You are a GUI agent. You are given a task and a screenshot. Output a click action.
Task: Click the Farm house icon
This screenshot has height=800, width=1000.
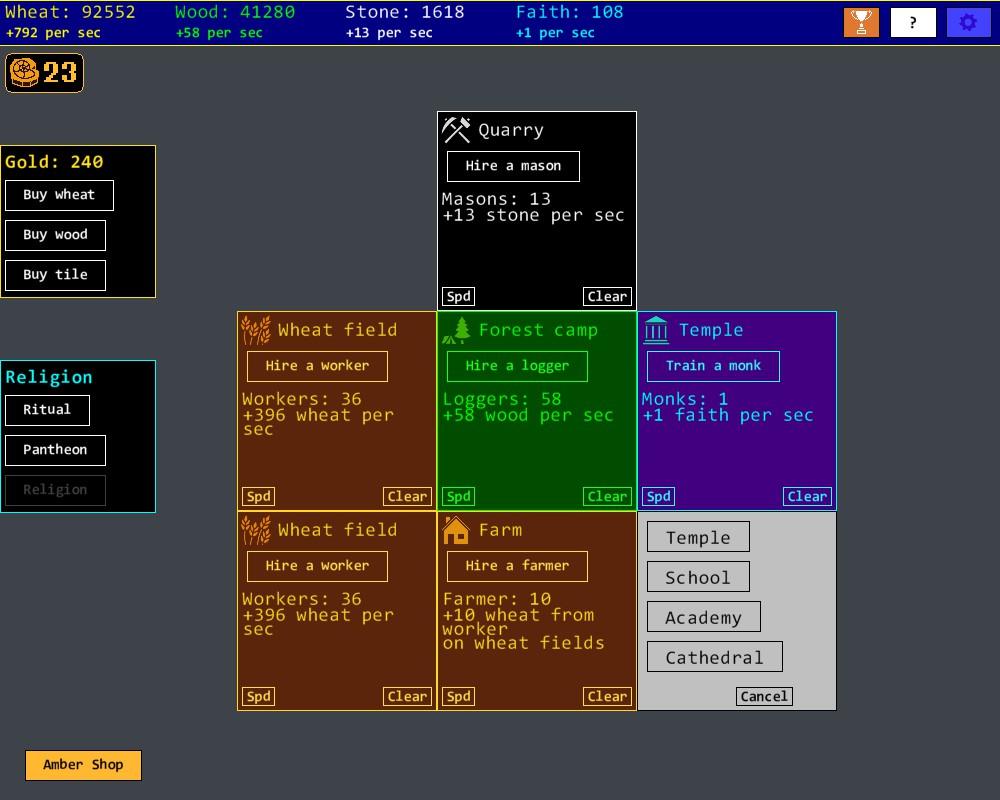(456, 530)
